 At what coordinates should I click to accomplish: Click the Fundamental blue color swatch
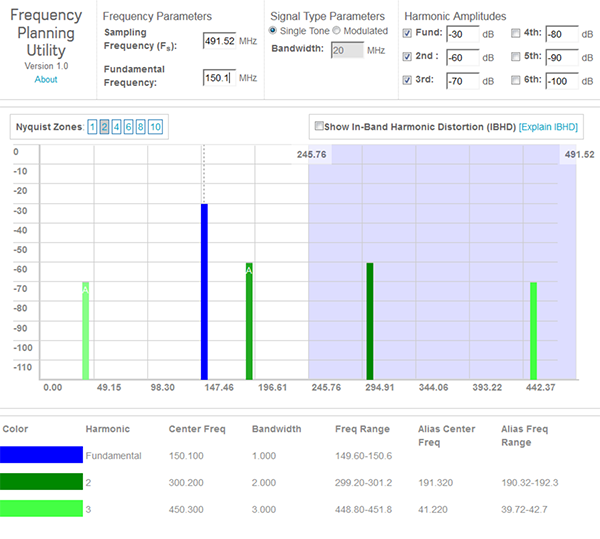(x=42, y=455)
